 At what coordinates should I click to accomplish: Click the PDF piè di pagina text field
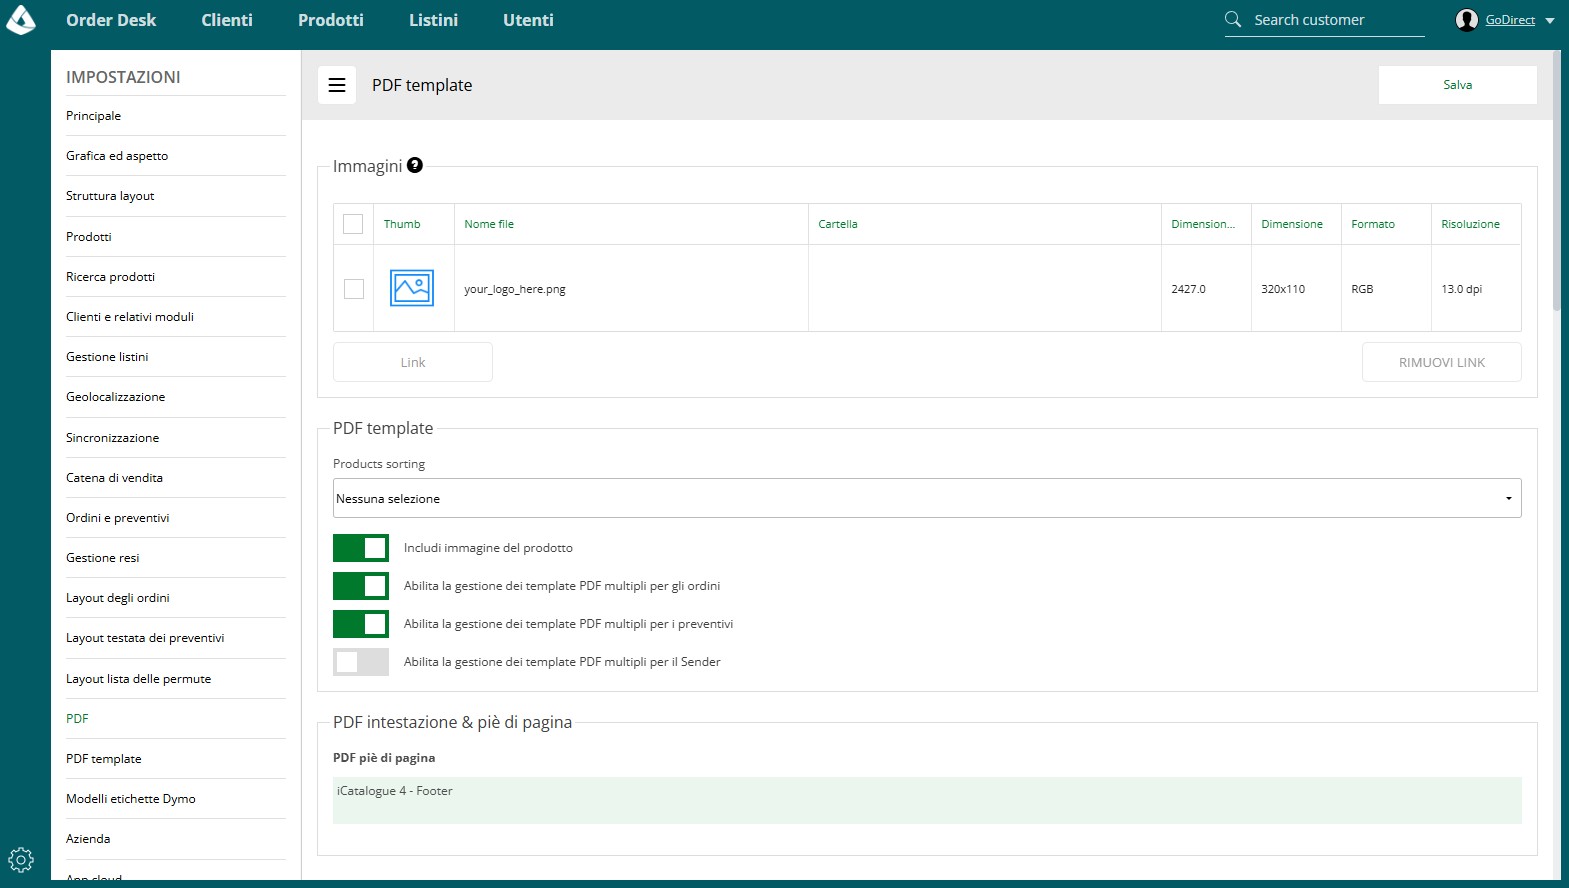(927, 800)
